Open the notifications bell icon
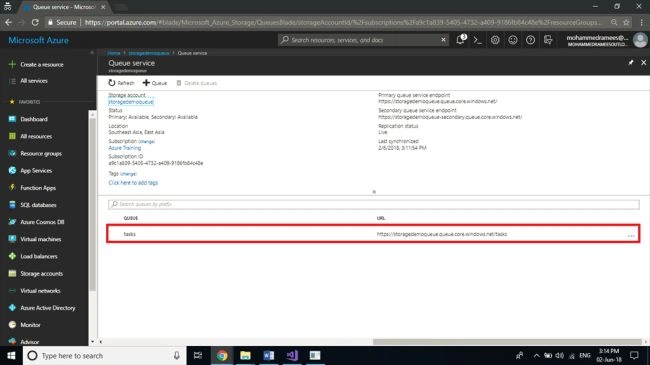The height and width of the screenshot is (365, 650). click(x=460, y=40)
